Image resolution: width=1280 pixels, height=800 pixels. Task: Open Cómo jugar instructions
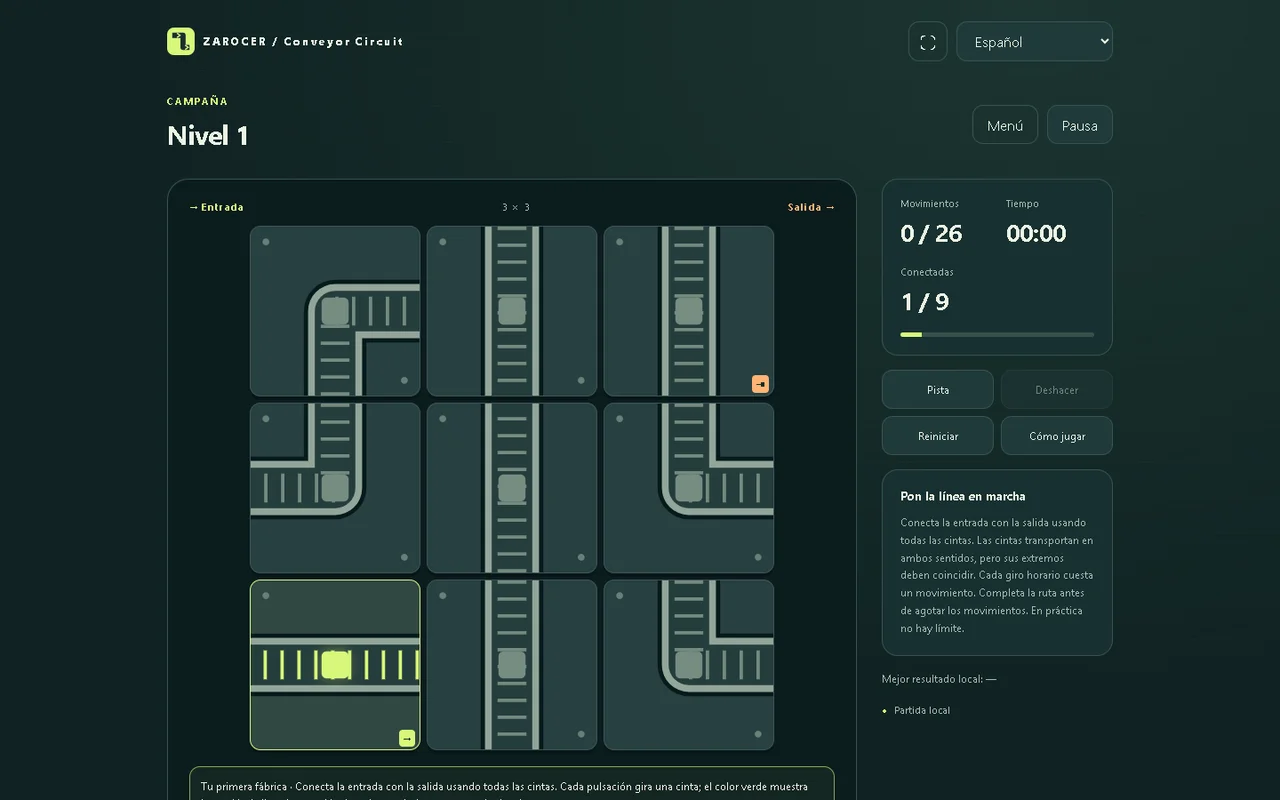1057,436
